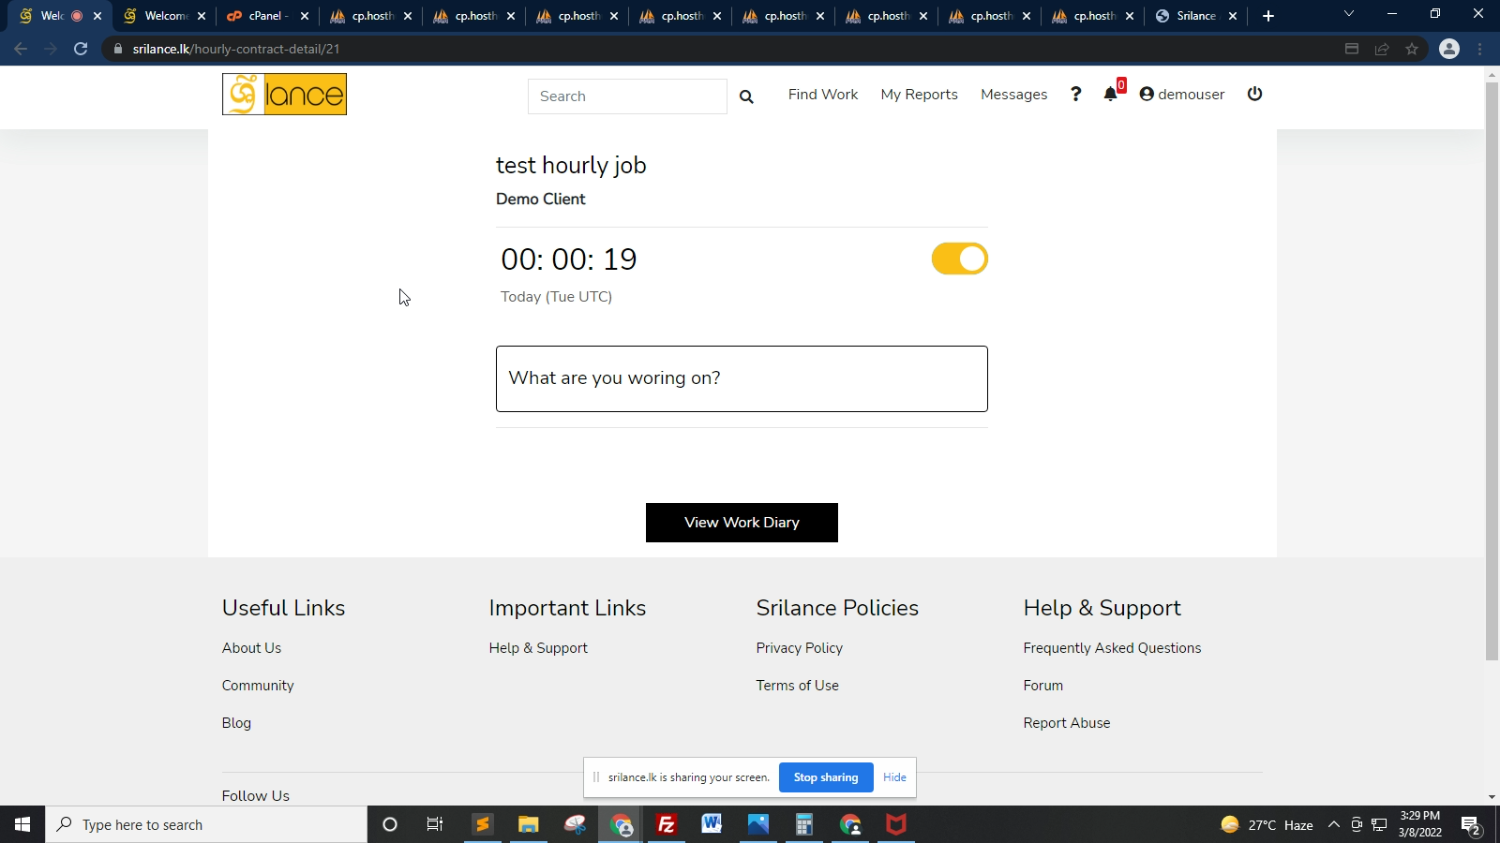Click the View Work Diary button
Image resolution: width=1500 pixels, height=843 pixels.
click(741, 522)
